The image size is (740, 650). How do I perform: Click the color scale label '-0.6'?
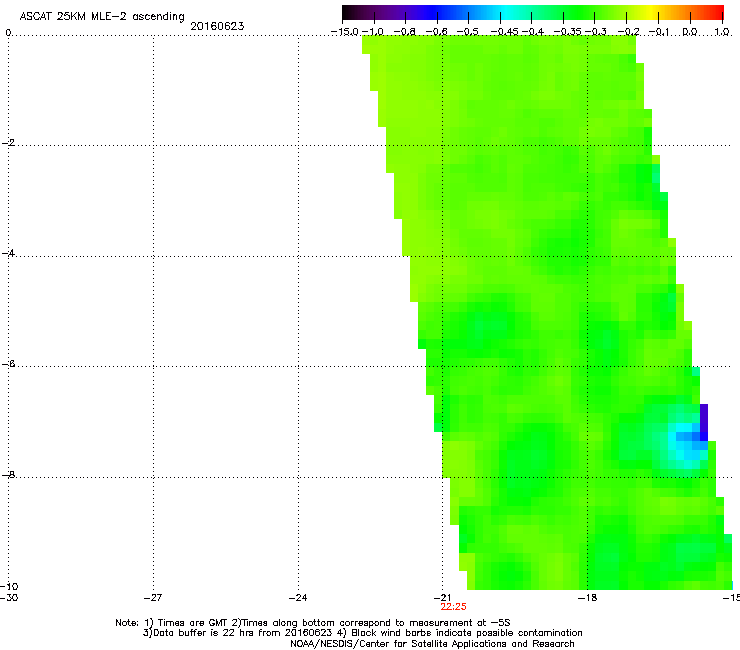[x=437, y=32]
